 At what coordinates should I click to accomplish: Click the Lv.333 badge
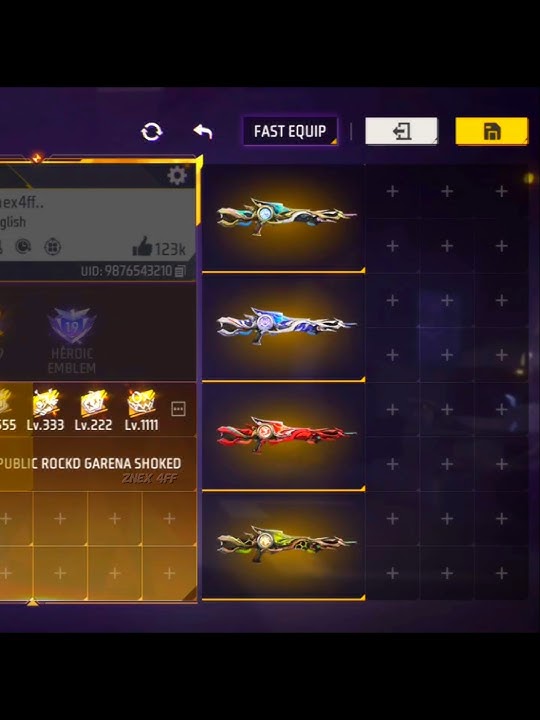45,411
